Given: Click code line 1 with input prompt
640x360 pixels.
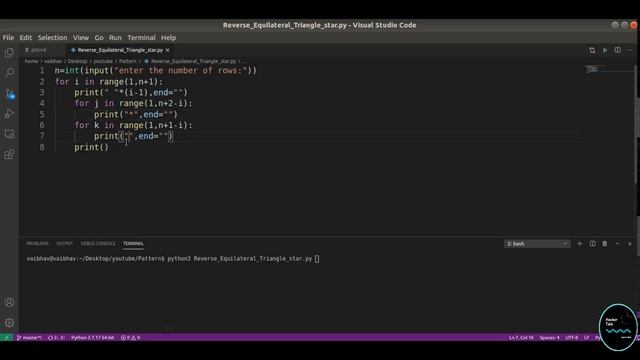Looking at the screenshot, I should pyautogui.click(x=156, y=71).
